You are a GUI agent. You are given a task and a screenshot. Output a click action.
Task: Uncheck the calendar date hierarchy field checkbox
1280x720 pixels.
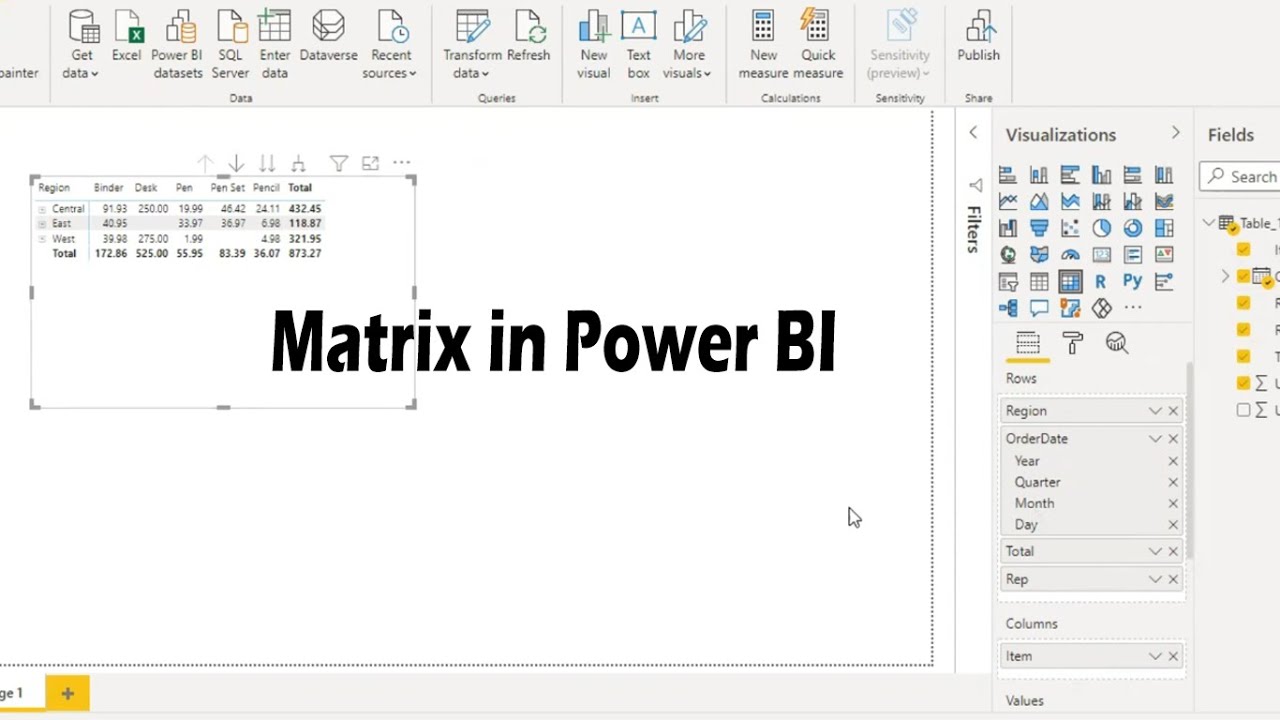click(x=1243, y=276)
